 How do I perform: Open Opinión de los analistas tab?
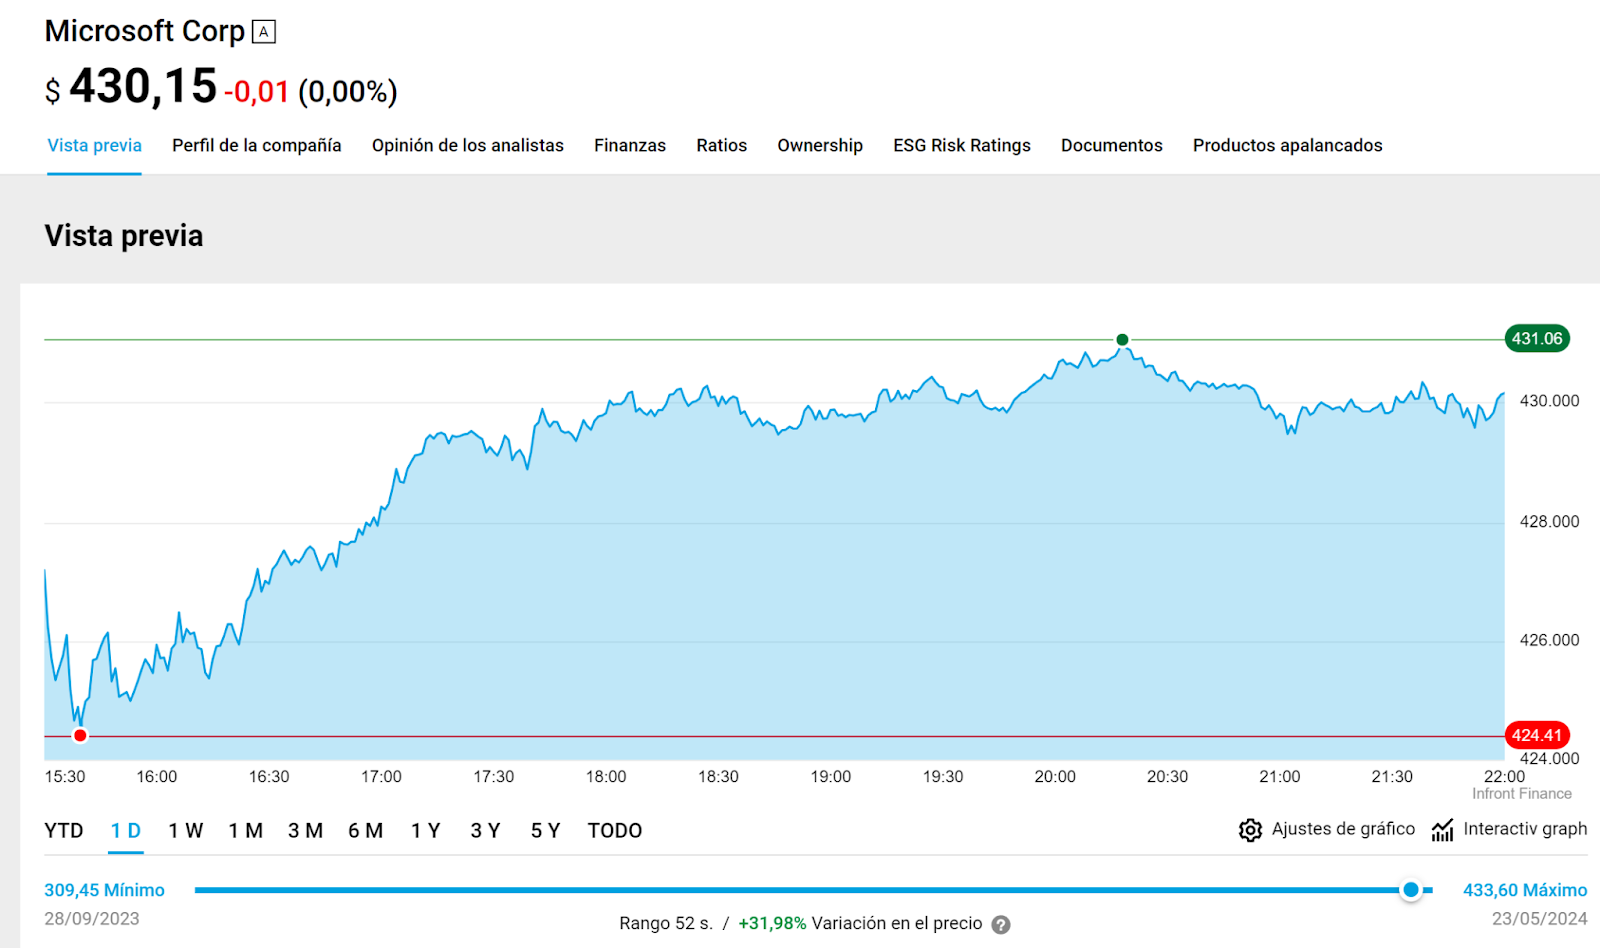(468, 145)
